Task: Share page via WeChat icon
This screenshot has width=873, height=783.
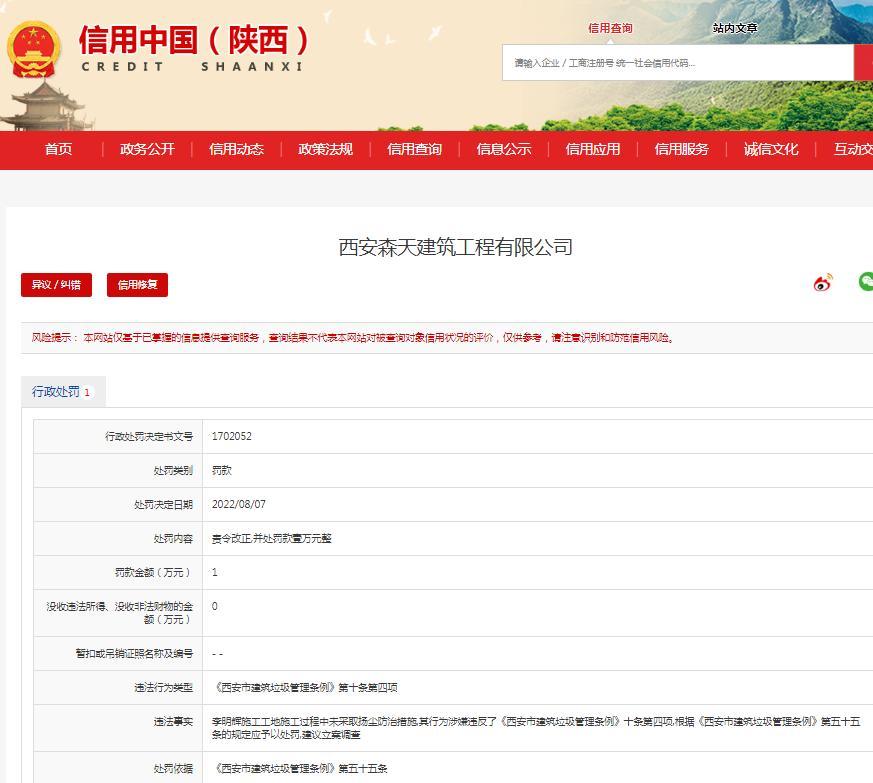Action: click(866, 282)
